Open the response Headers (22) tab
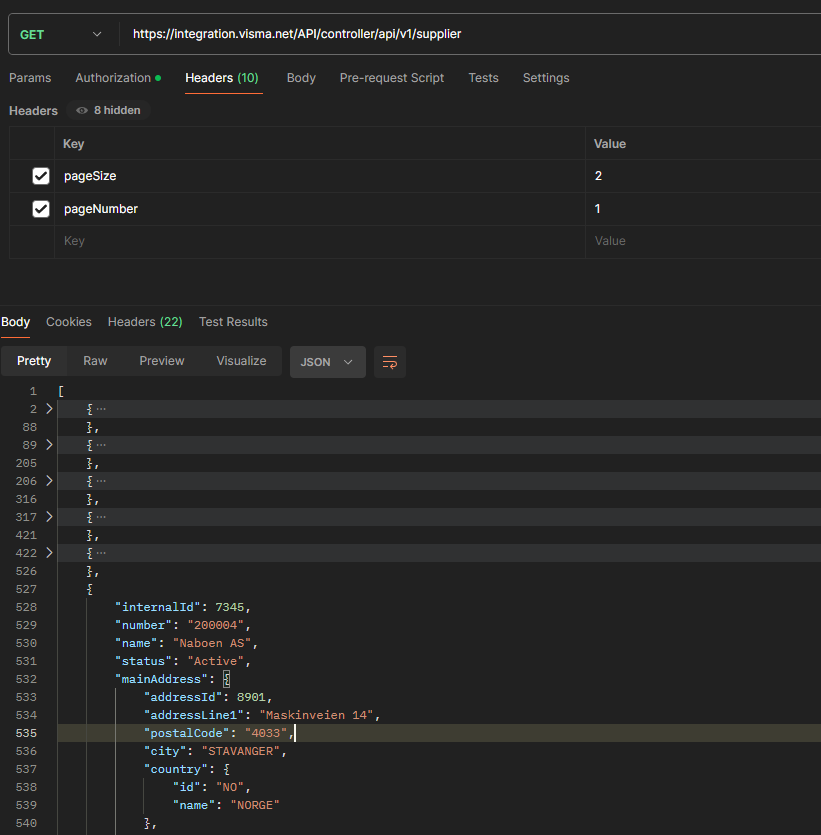Image resolution: width=821 pixels, height=835 pixels. pos(145,322)
